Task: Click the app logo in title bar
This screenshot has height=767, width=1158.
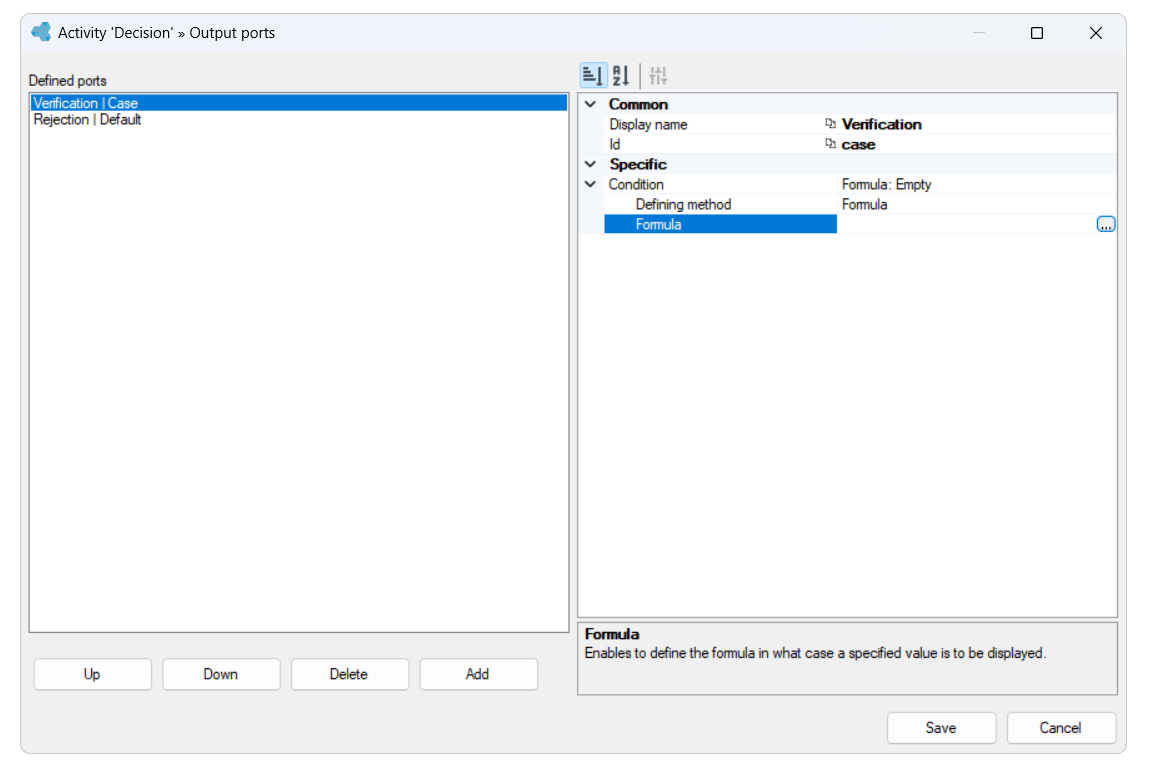Action: coord(41,32)
